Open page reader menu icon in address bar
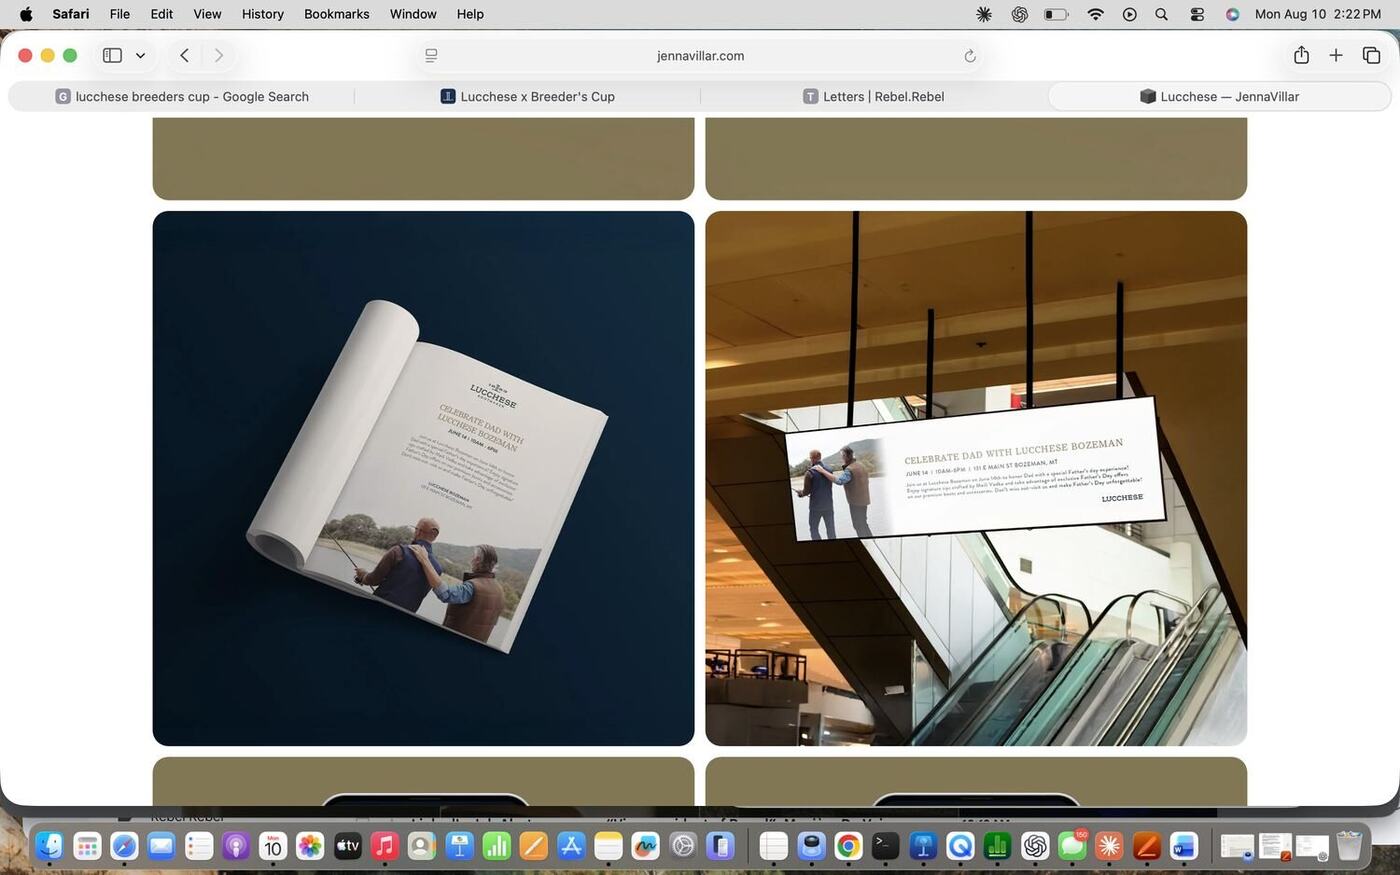Image resolution: width=1400 pixels, height=875 pixels. pos(431,56)
